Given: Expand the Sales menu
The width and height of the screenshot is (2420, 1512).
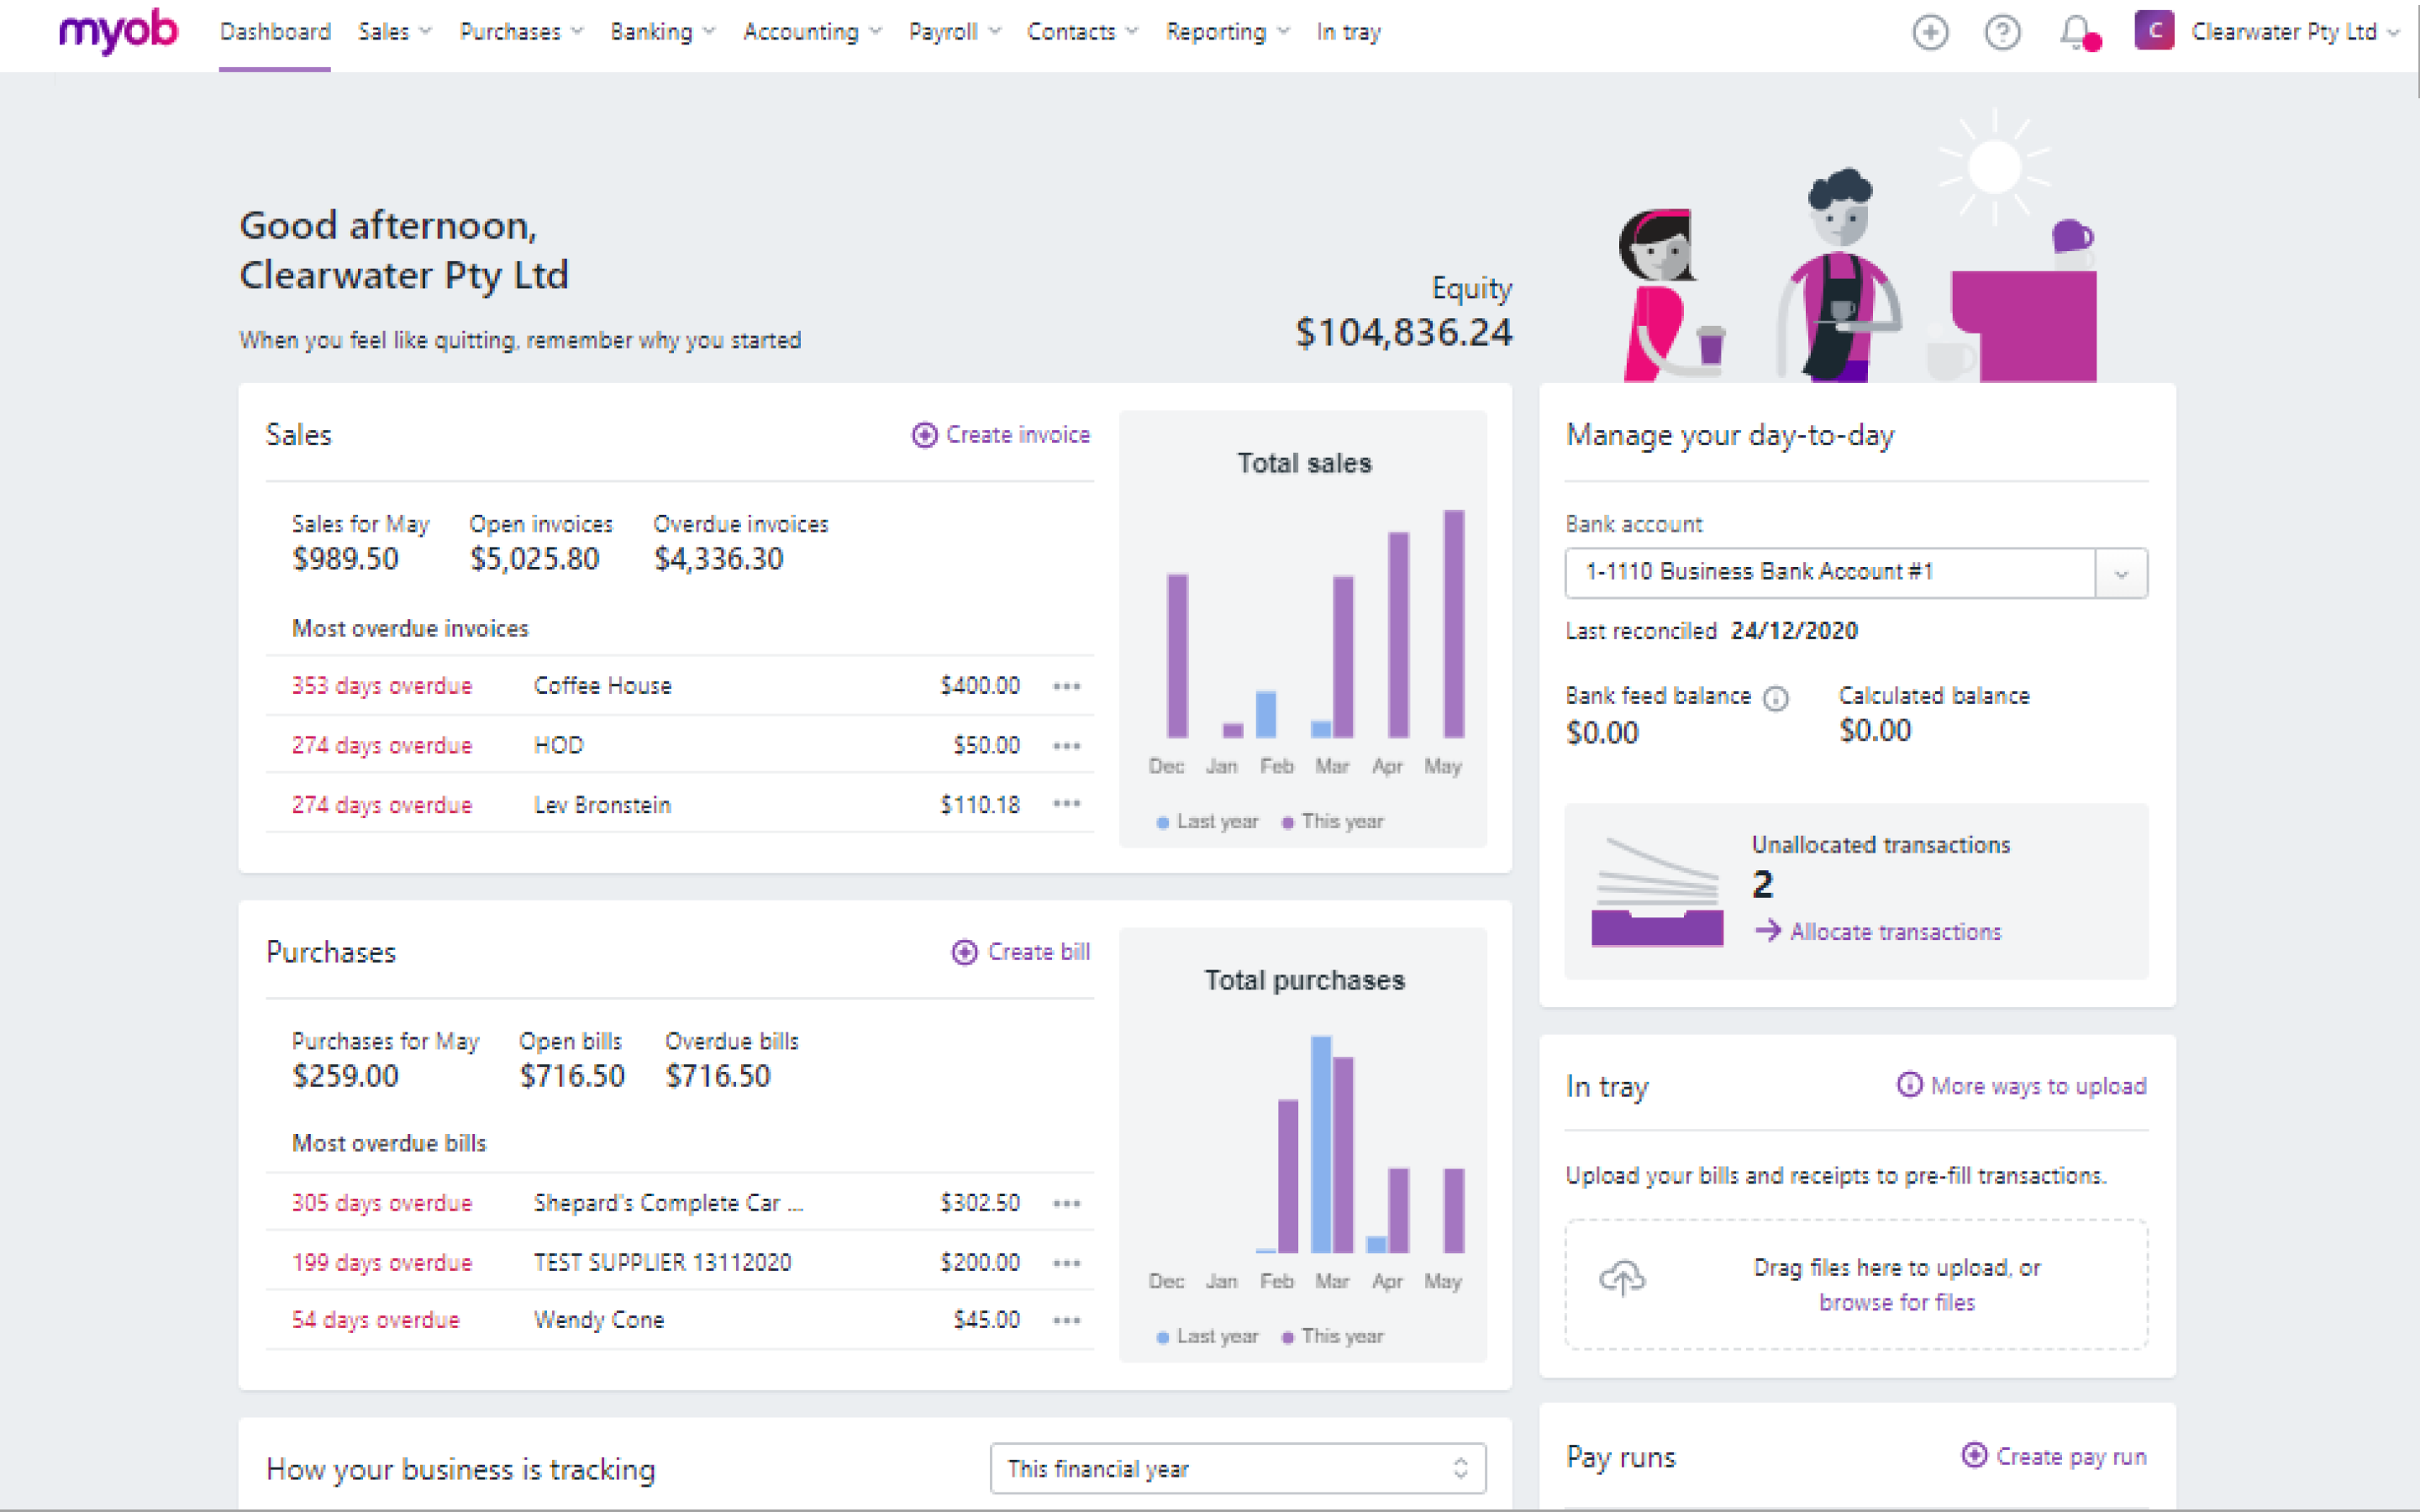Looking at the screenshot, I should [395, 32].
